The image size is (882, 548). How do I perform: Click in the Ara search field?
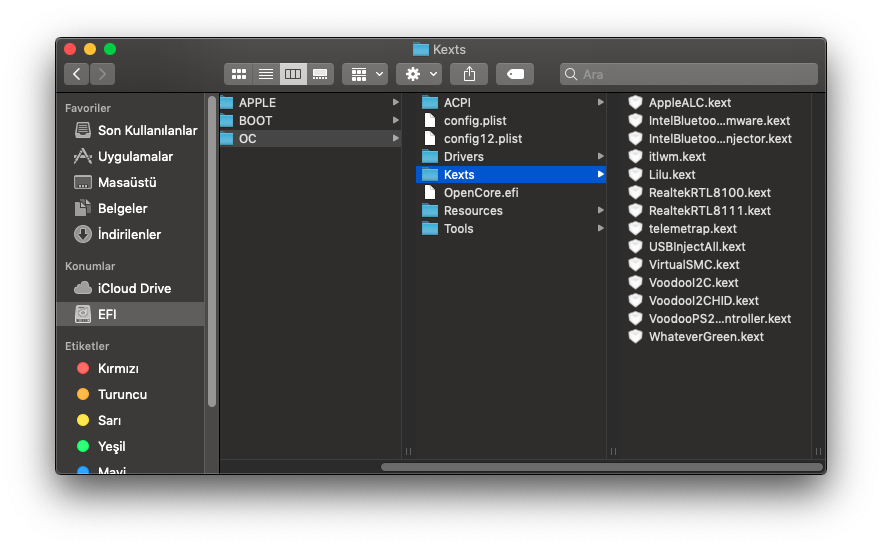click(x=690, y=74)
